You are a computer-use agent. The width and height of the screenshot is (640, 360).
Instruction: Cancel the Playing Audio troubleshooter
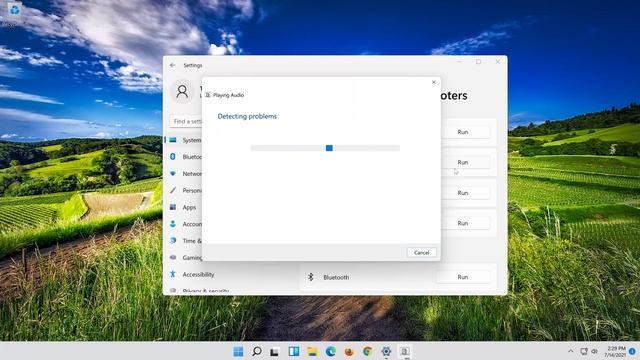pos(421,253)
